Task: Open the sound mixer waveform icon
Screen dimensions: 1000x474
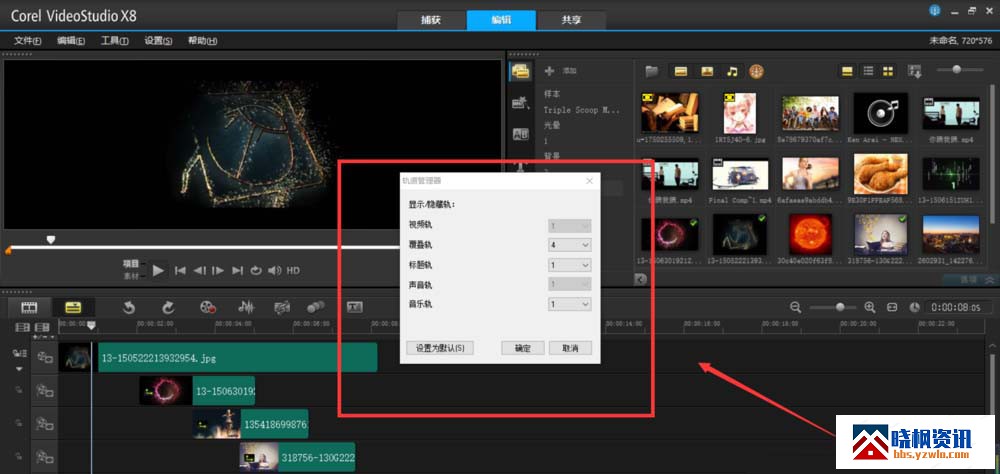Action: pos(245,307)
